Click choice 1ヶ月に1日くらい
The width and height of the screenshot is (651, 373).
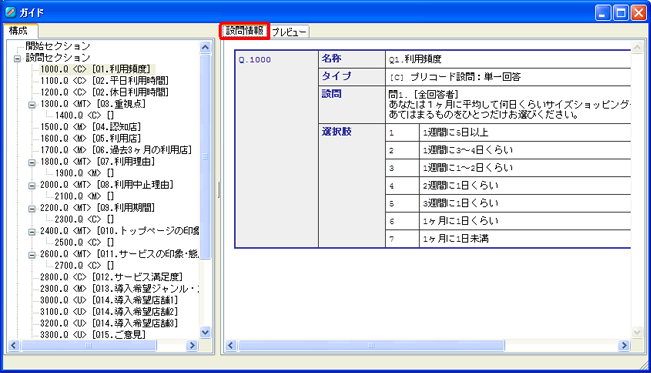pyautogui.click(x=461, y=221)
